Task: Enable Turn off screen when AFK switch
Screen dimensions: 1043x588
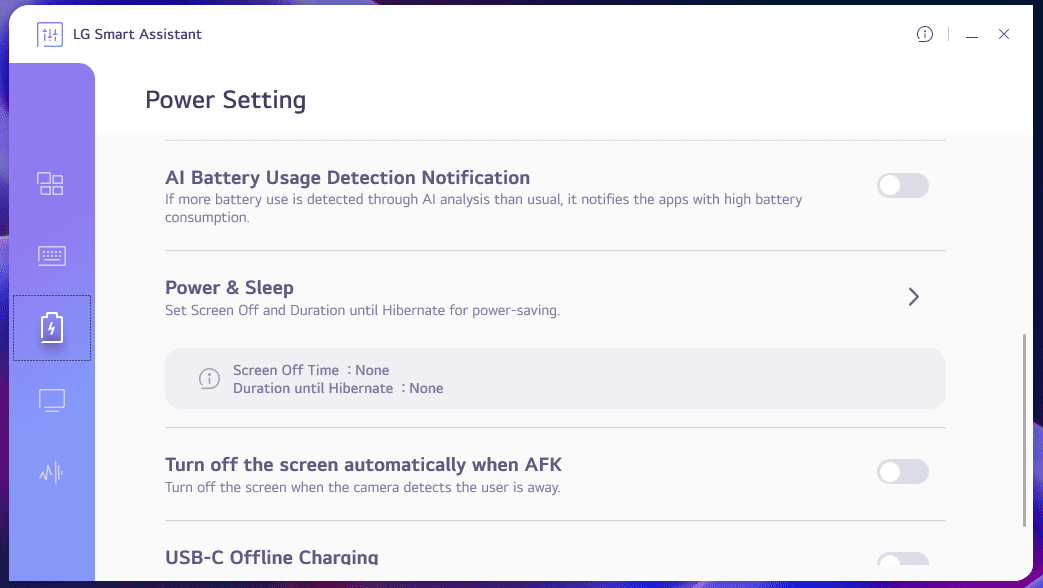Action: click(903, 472)
